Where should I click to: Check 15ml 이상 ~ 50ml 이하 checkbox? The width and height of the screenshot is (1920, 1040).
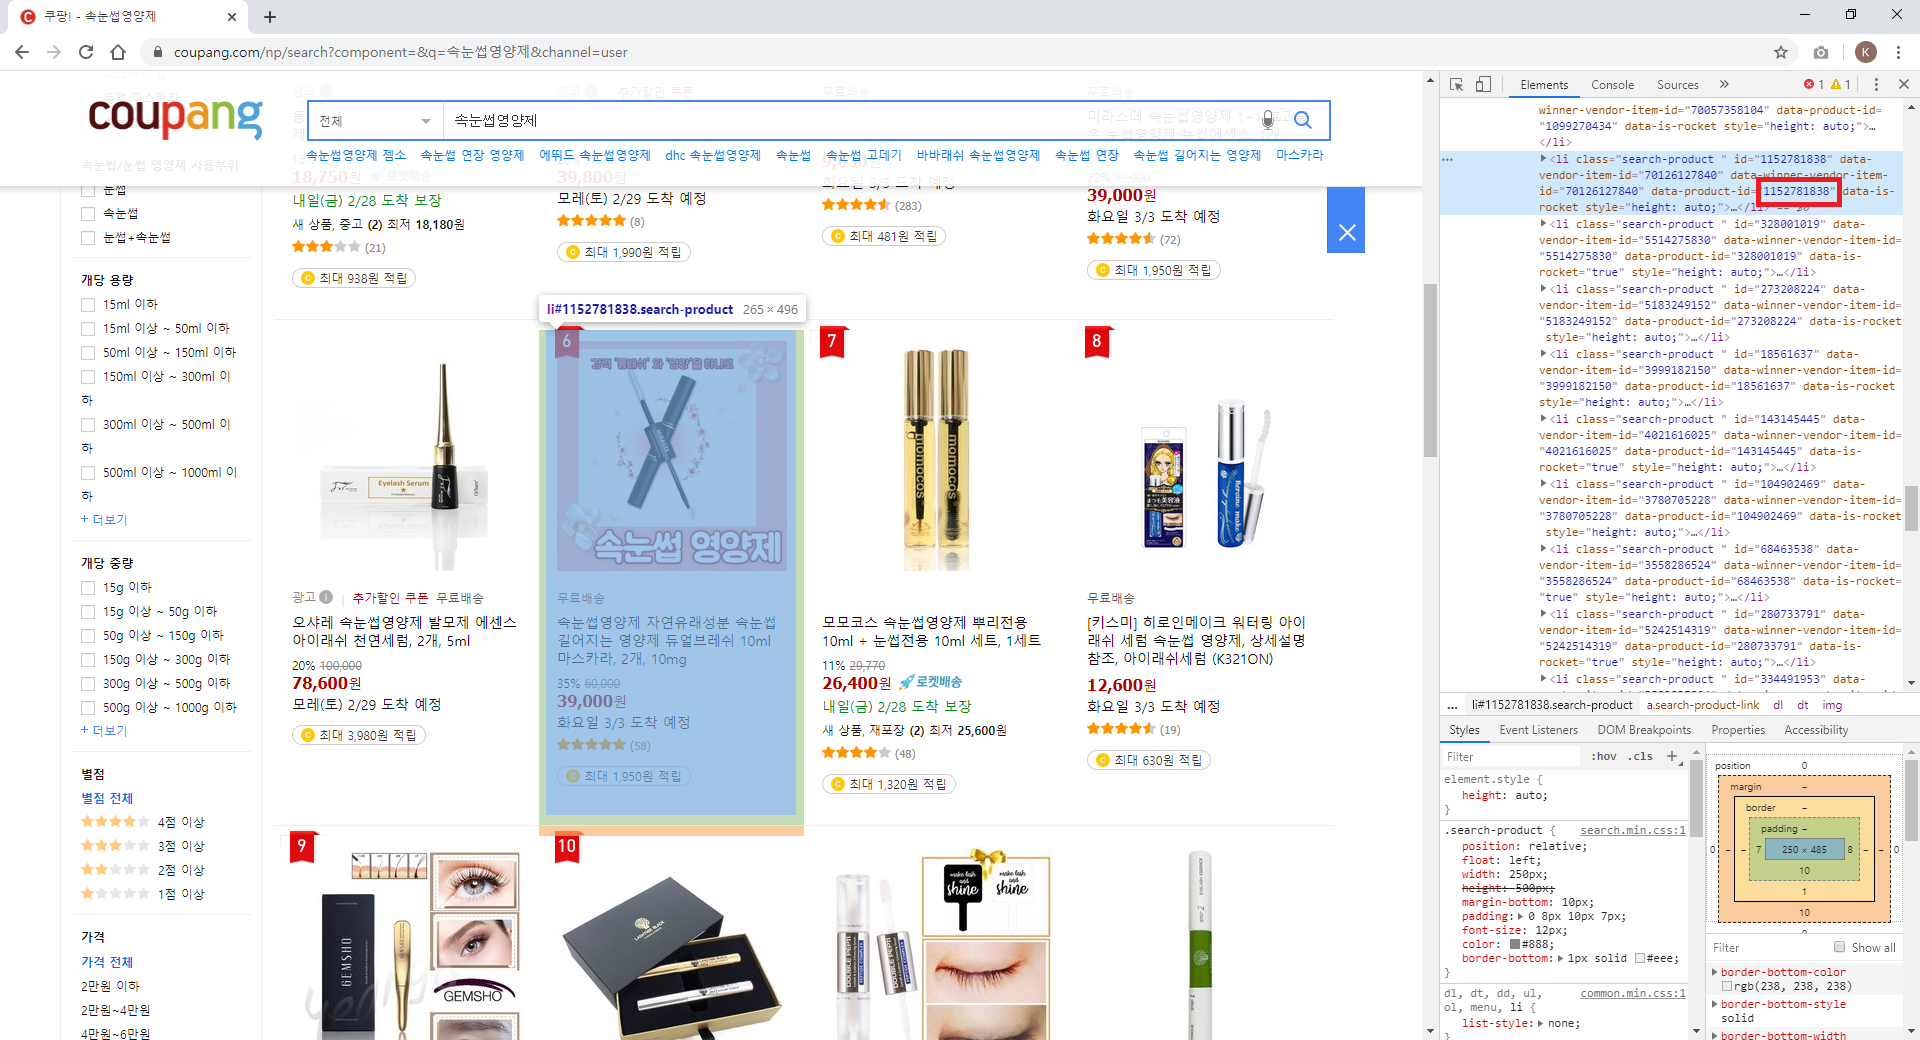pos(88,329)
